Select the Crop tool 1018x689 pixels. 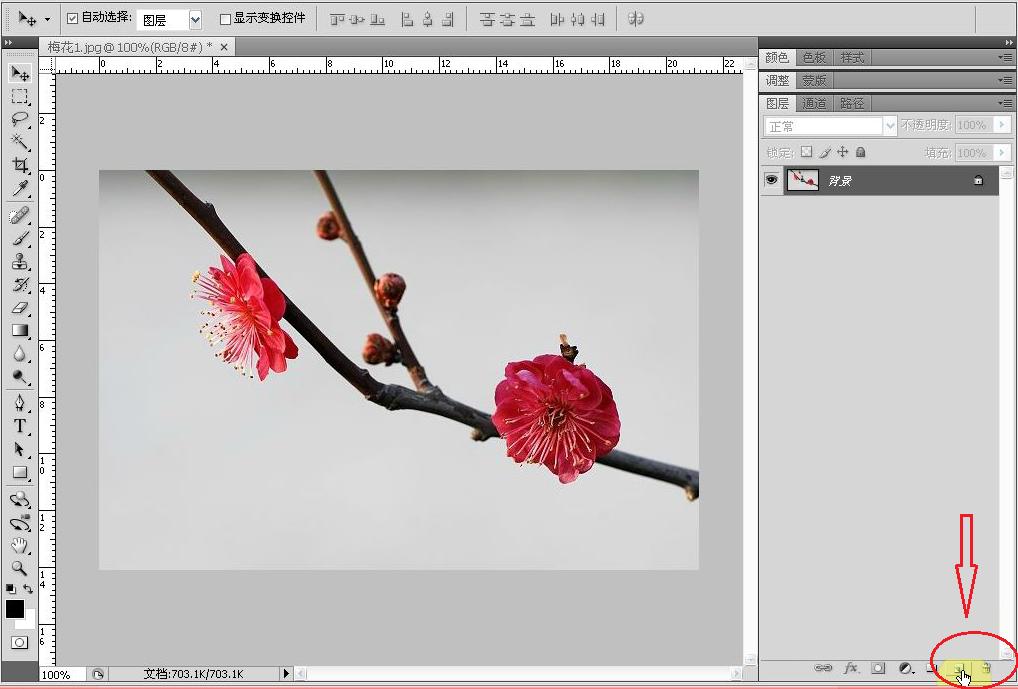pyautogui.click(x=19, y=165)
